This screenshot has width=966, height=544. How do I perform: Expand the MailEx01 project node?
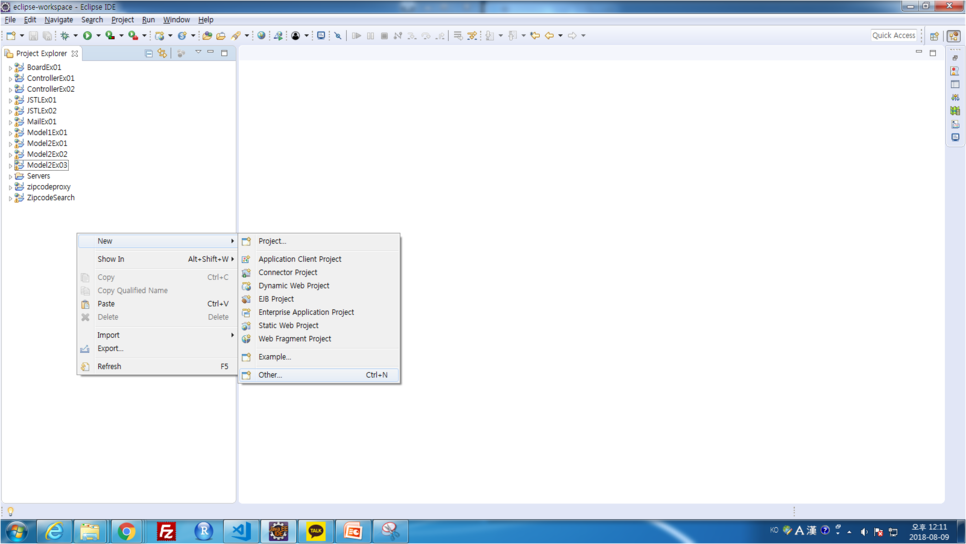point(10,122)
